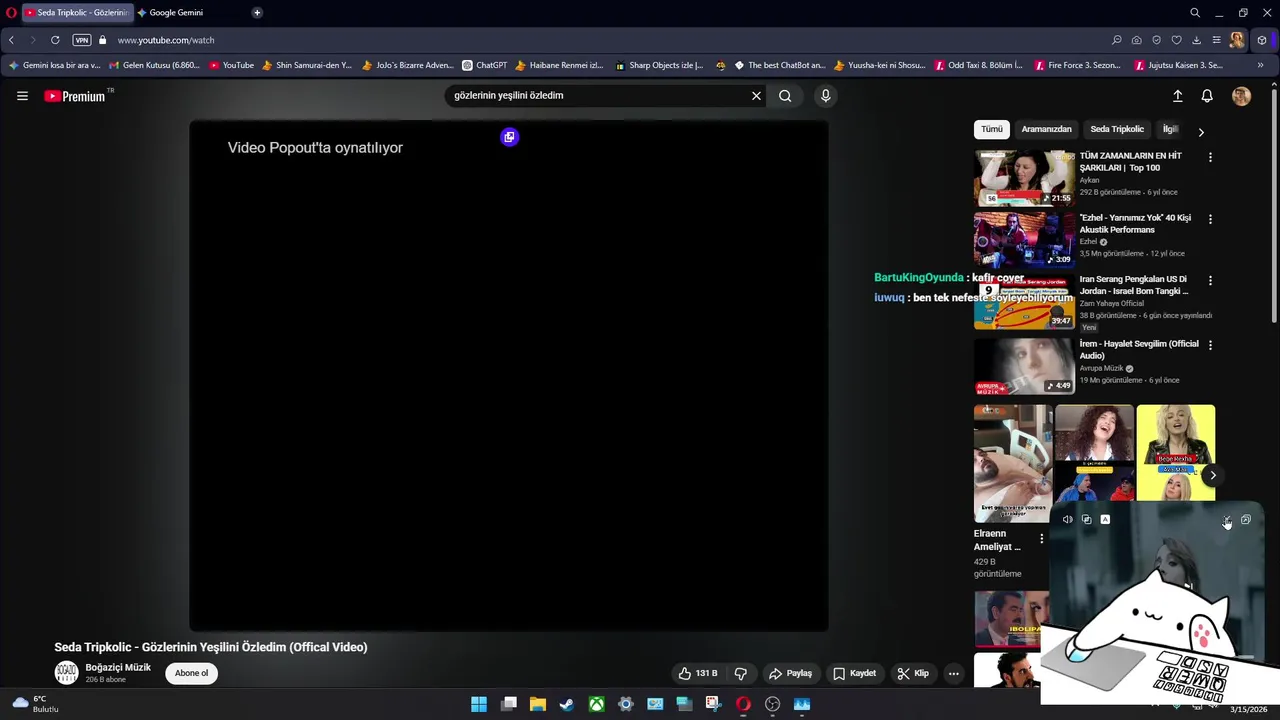Screen dimensions: 1280x720
Task: Play Ezhel Akustik Performans thumbnail
Action: 1024,239
